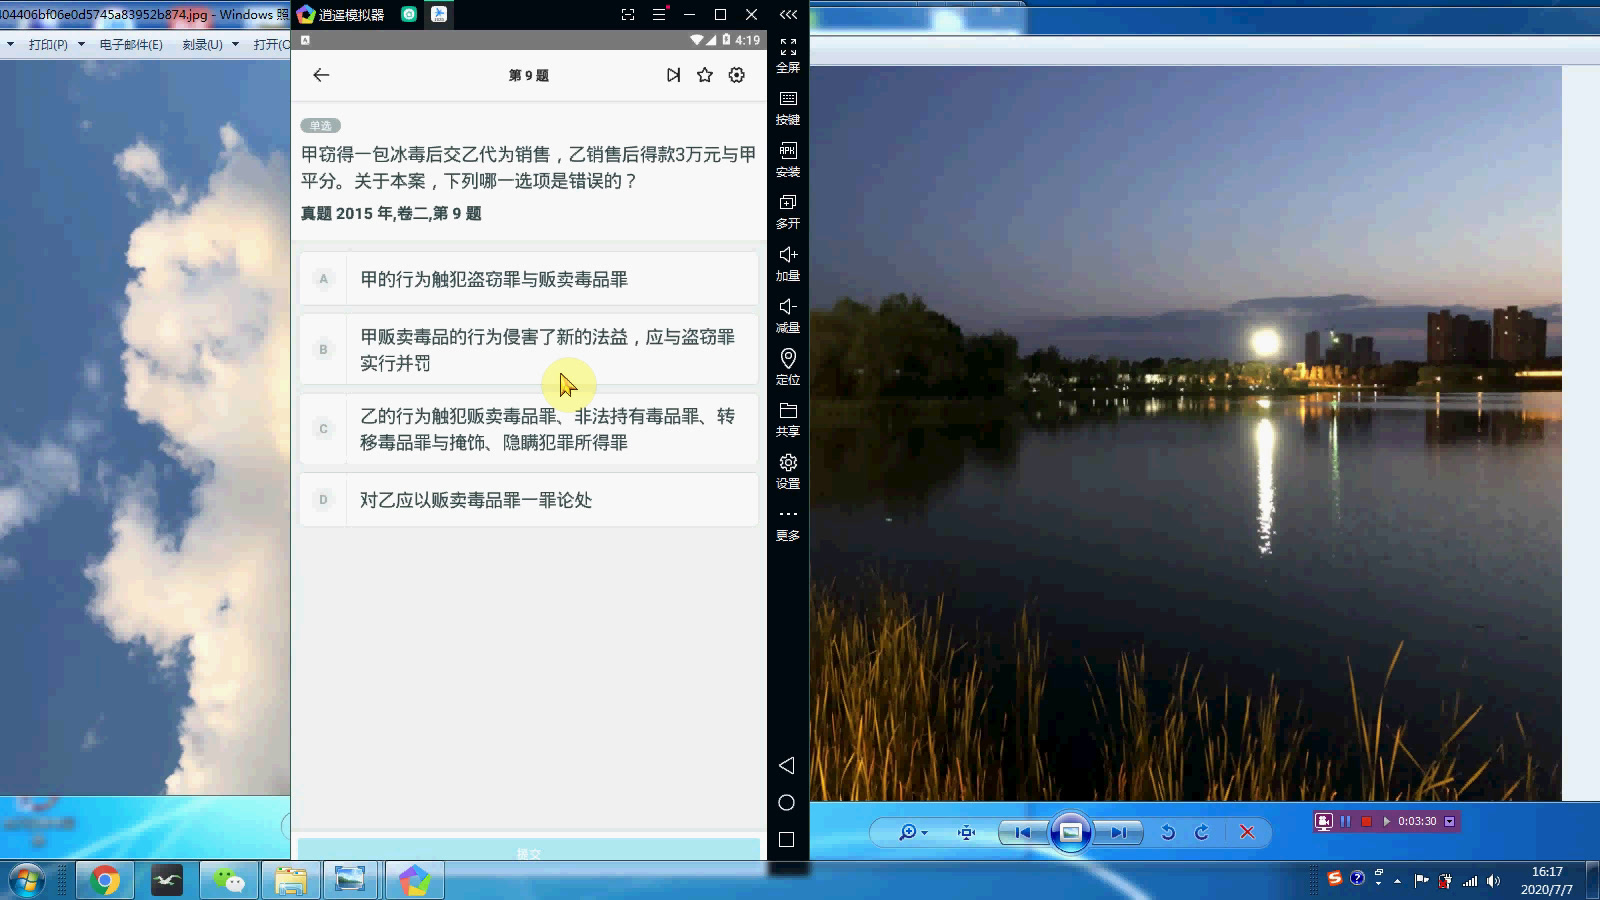Click the 单选 question type tag

pyautogui.click(x=321, y=125)
